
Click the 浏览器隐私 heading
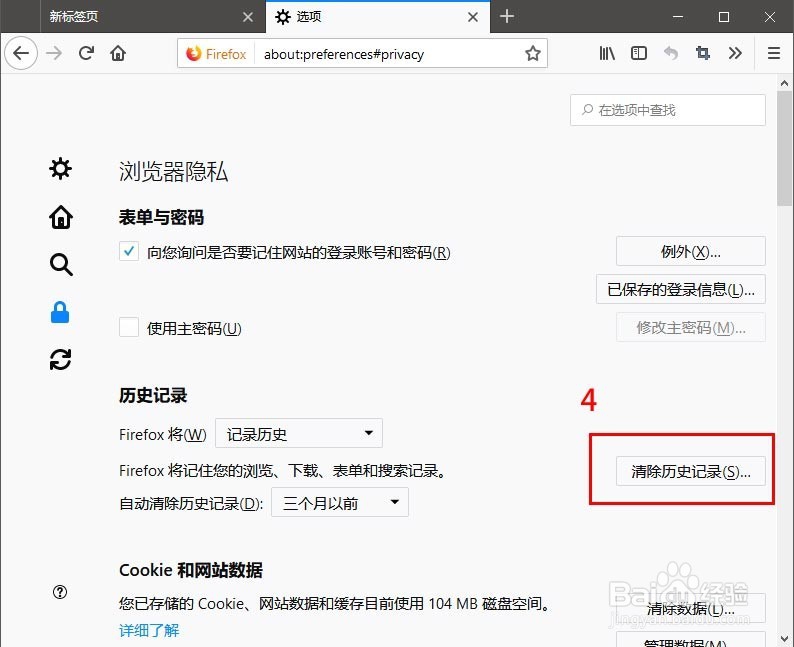pyautogui.click(x=173, y=172)
